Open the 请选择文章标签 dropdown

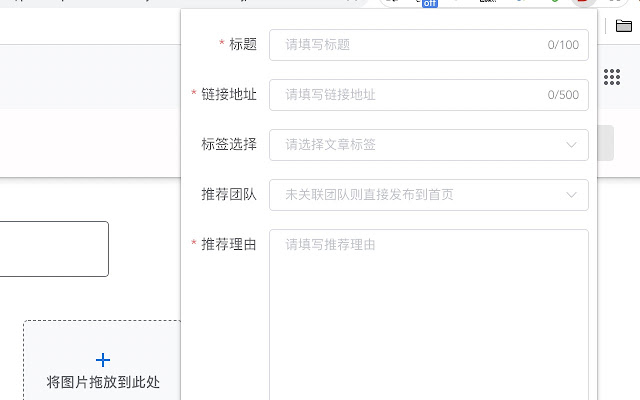pyautogui.click(x=429, y=145)
